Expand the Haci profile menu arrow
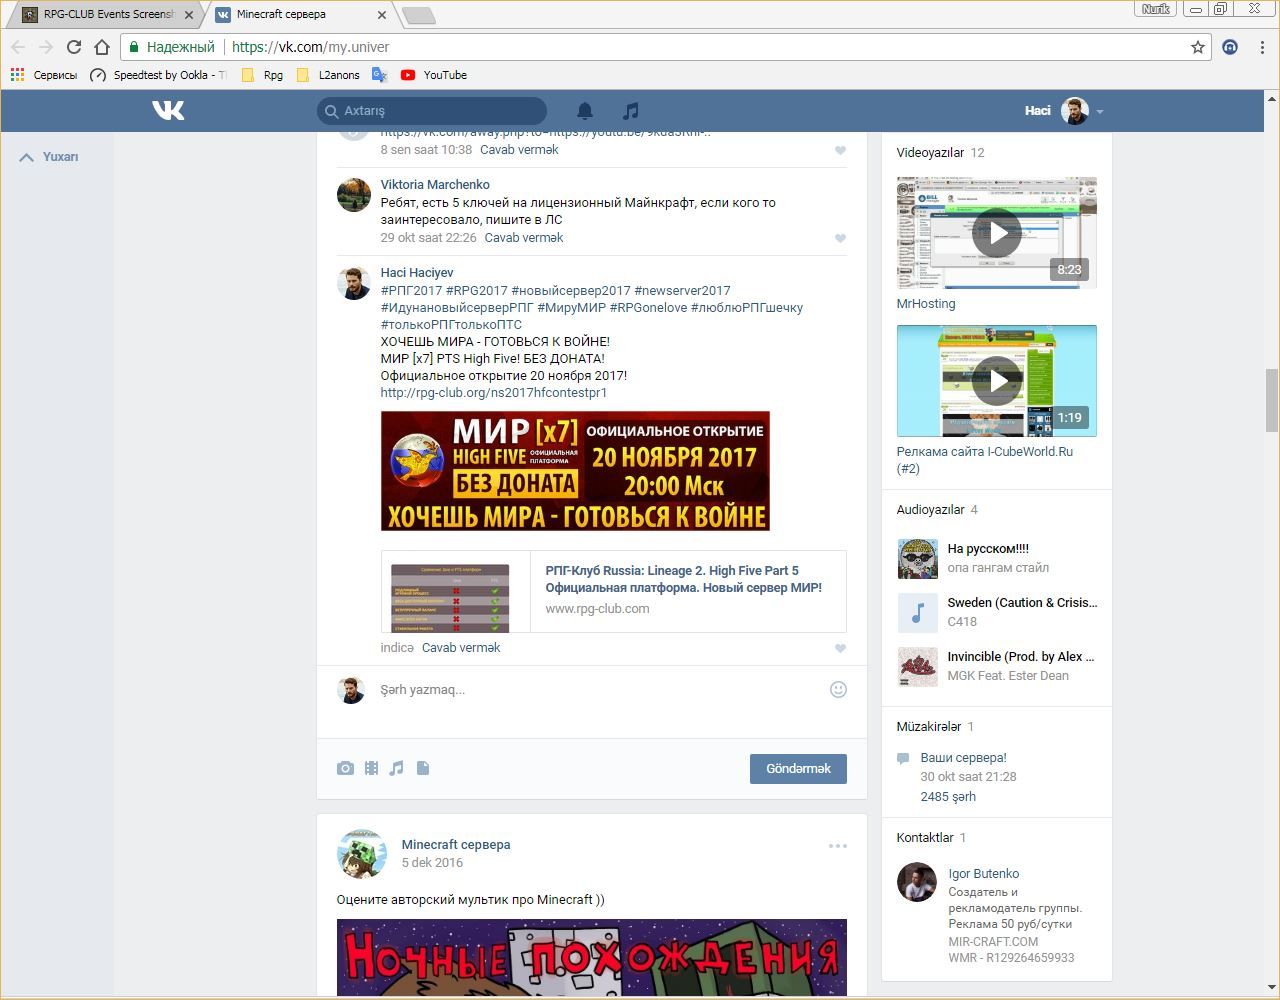Viewport: 1280px width, 1000px height. [x=1100, y=112]
